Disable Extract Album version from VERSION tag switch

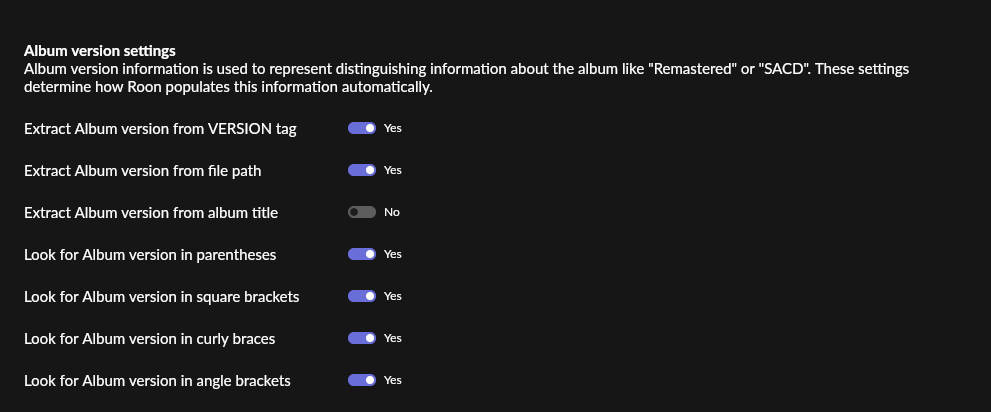point(362,128)
